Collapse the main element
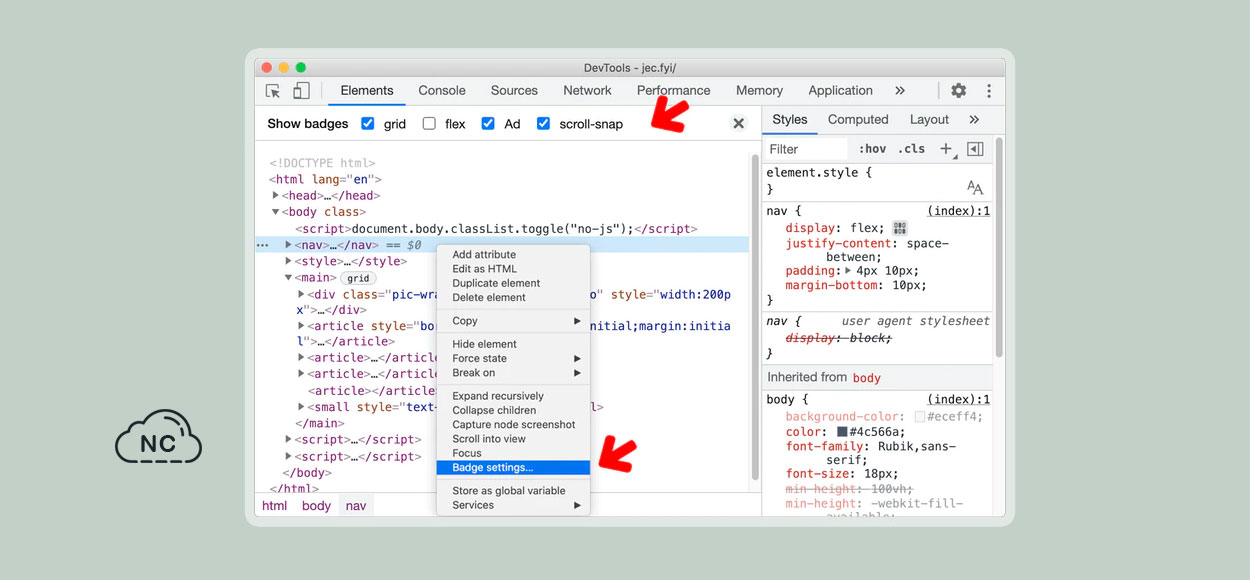 [288, 278]
